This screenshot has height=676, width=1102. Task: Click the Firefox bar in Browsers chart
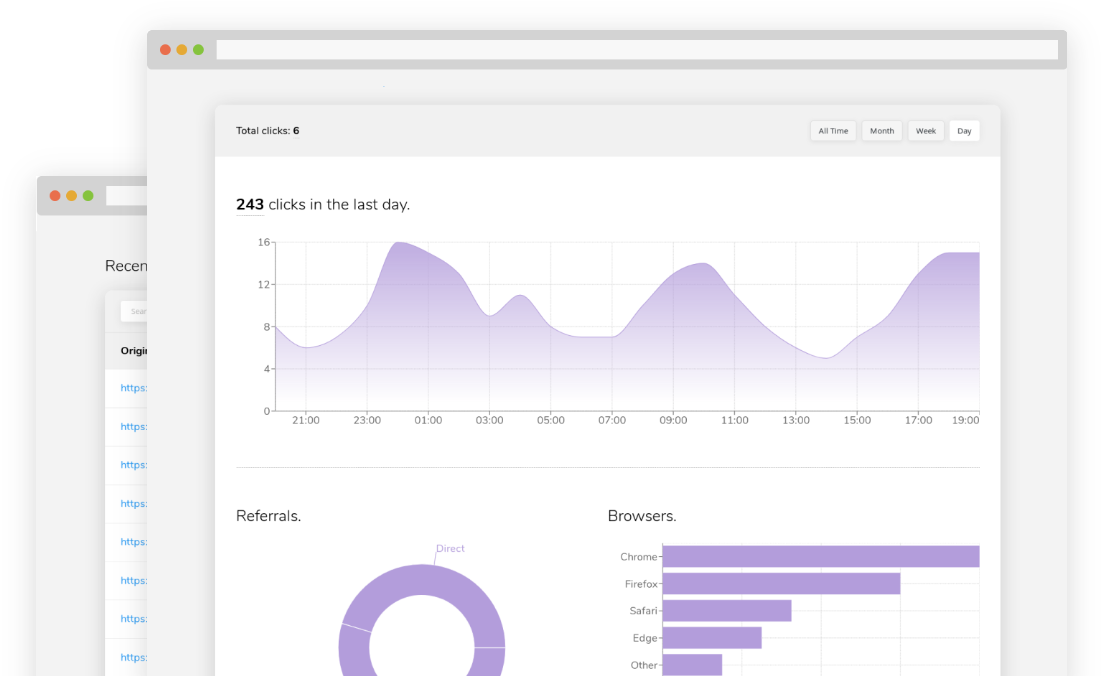tap(781, 584)
